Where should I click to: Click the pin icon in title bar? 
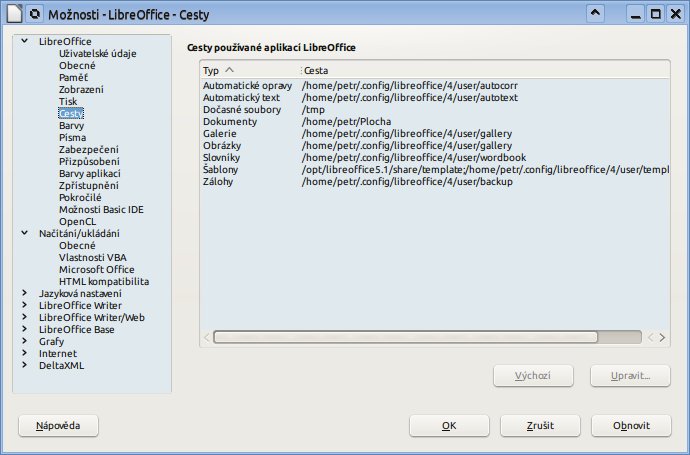tap(34, 14)
